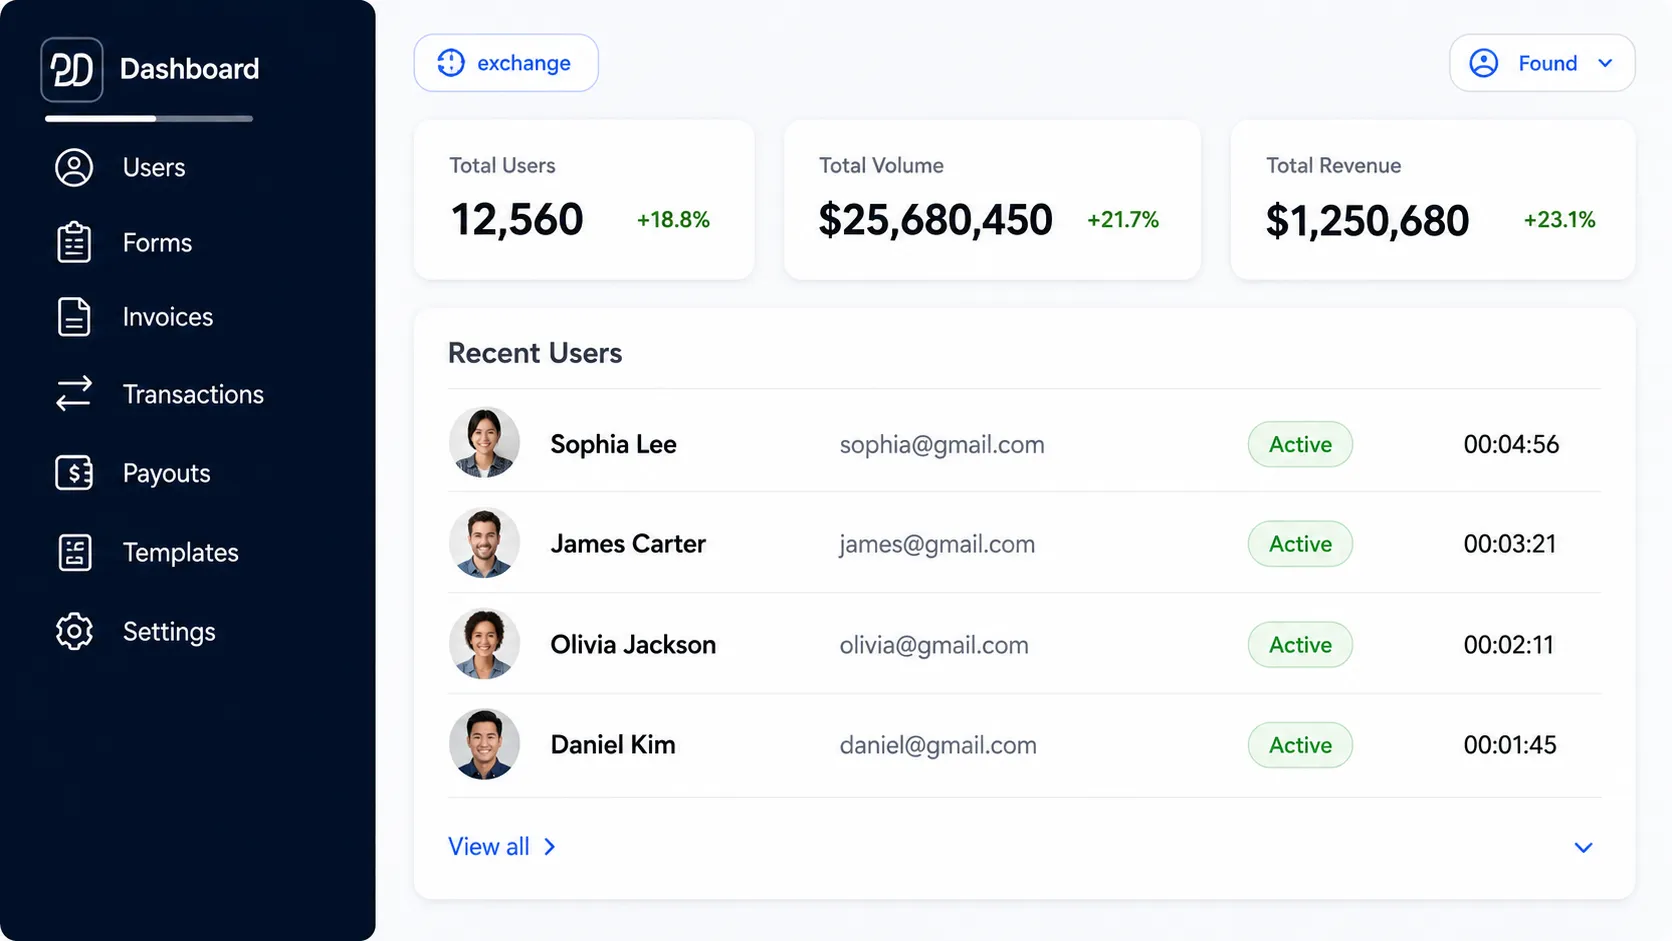Click the +21.7% growth figure
This screenshot has height=941, width=1672.
pyautogui.click(x=1123, y=220)
